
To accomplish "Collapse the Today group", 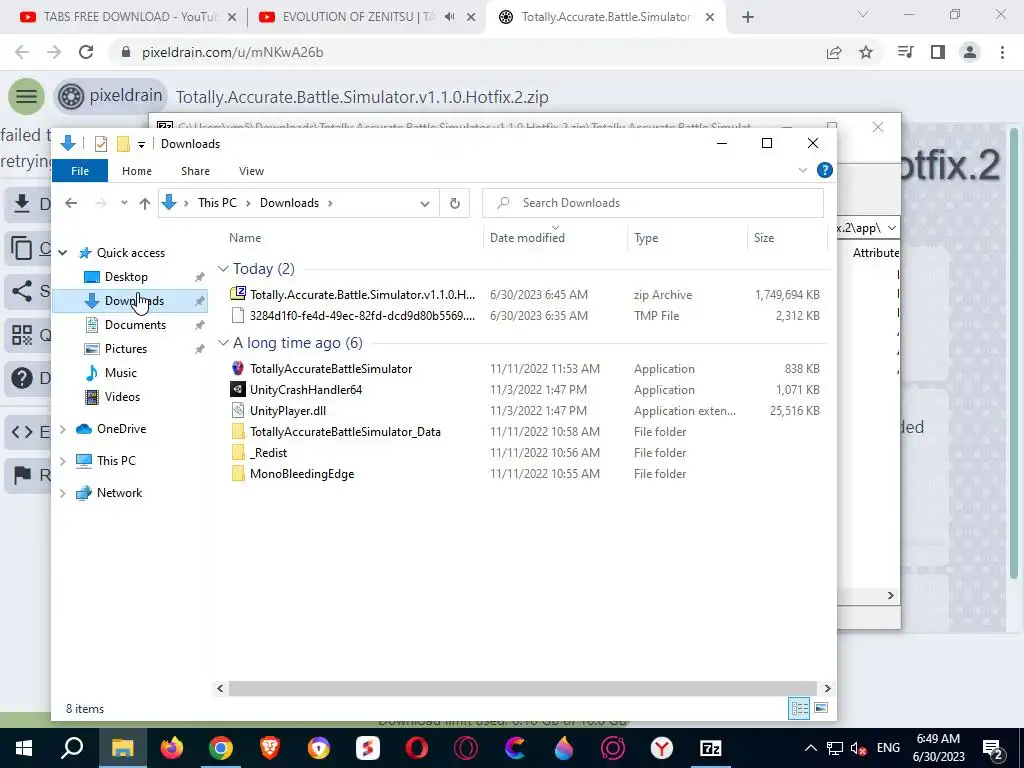I will [x=223, y=268].
